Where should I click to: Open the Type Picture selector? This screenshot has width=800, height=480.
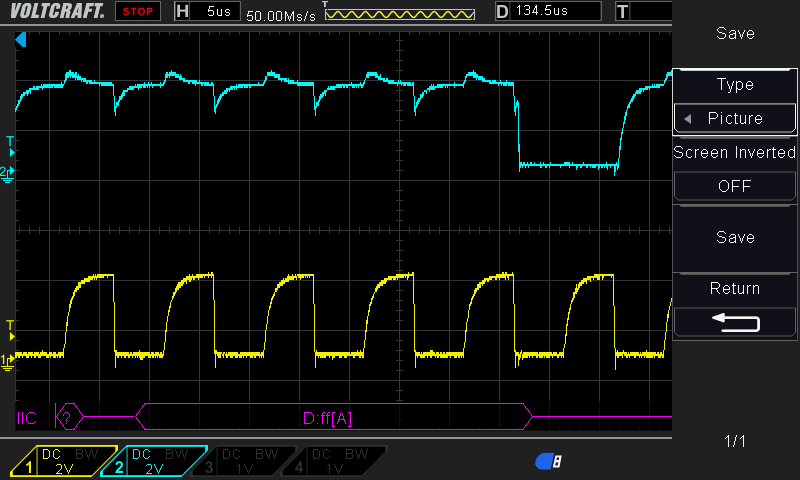[735, 118]
